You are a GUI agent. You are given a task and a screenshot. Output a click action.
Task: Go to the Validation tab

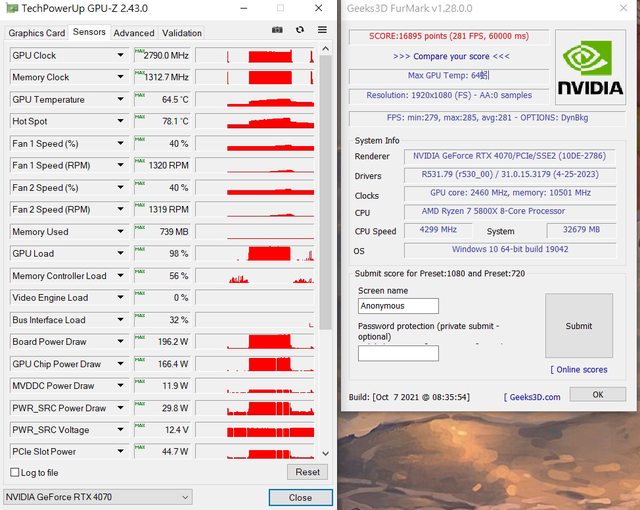click(181, 33)
